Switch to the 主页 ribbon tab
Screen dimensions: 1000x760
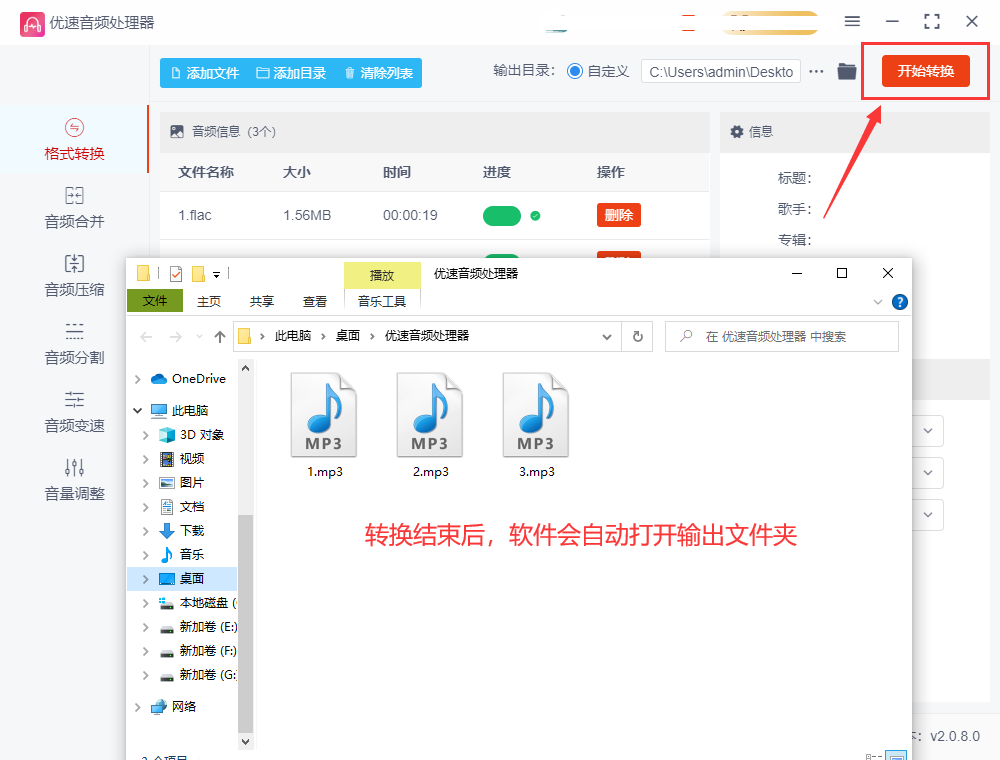pos(209,301)
